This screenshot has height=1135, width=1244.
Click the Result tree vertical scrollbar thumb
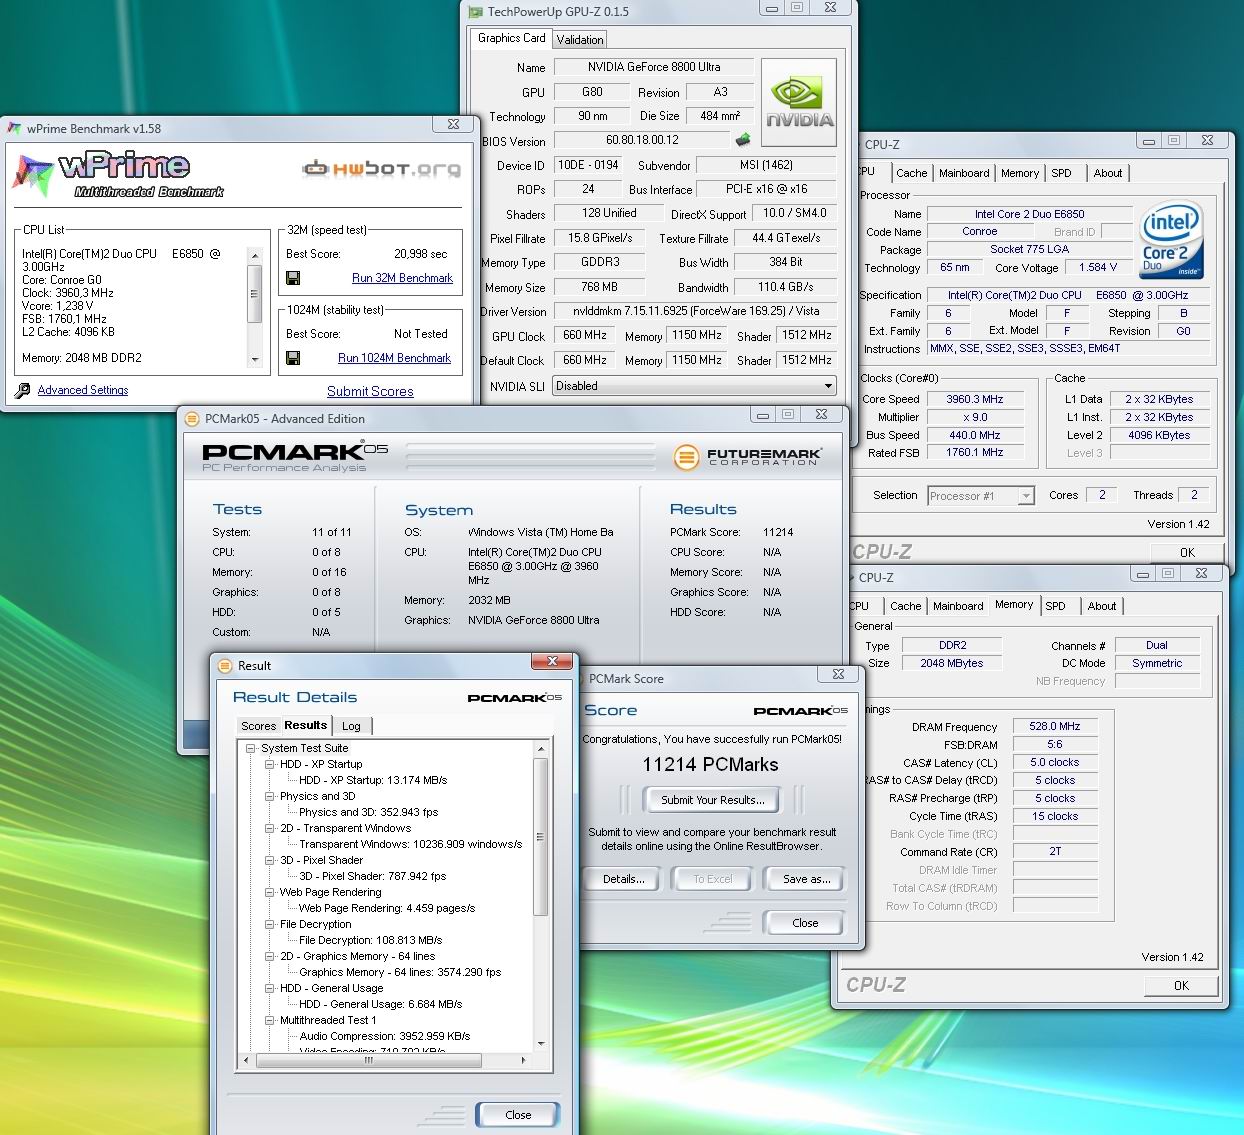pos(541,836)
